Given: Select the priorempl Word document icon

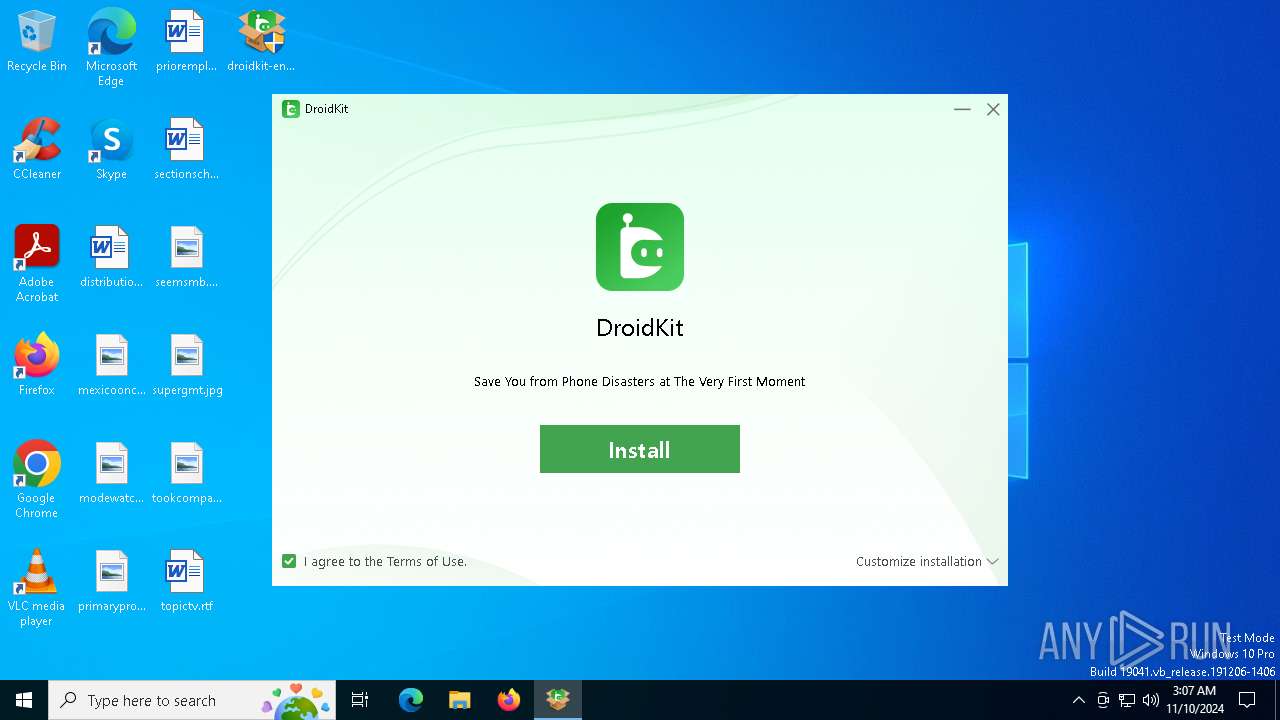Looking at the screenshot, I should pos(186,42).
